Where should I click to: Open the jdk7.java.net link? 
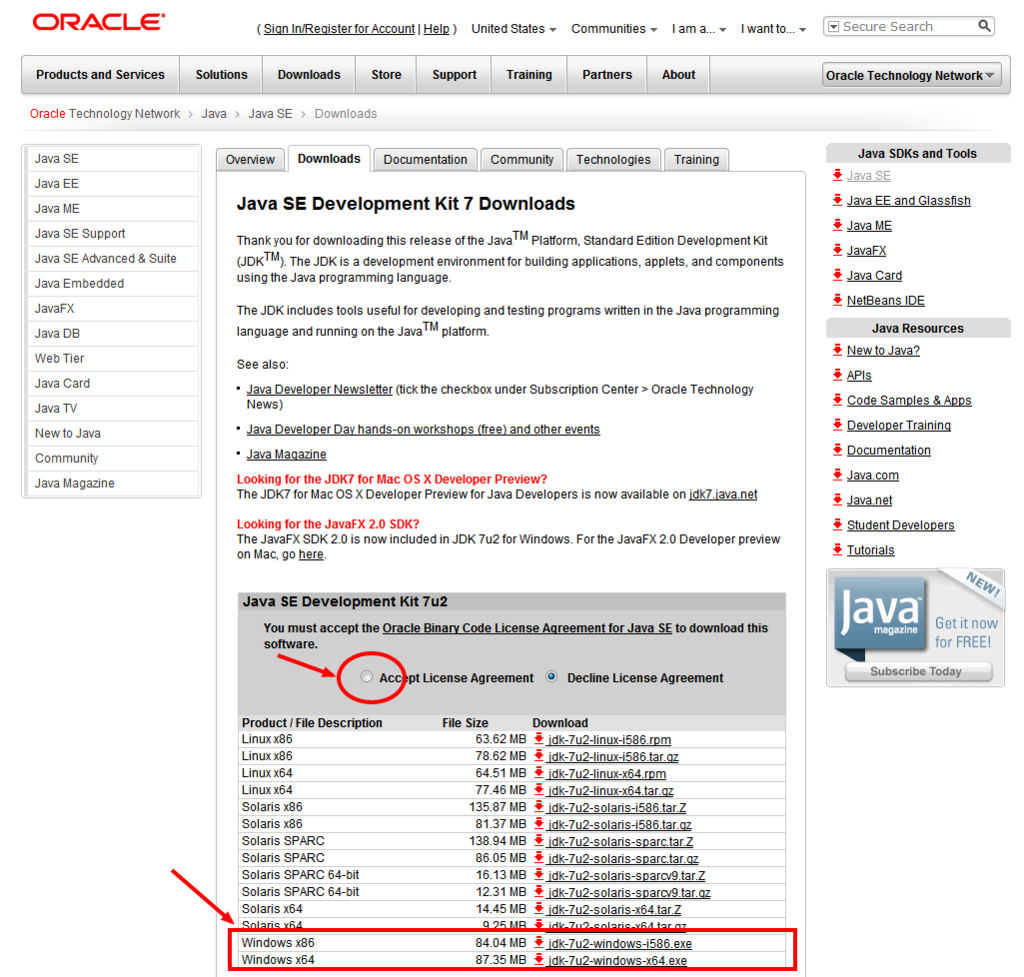(x=723, y=494)
